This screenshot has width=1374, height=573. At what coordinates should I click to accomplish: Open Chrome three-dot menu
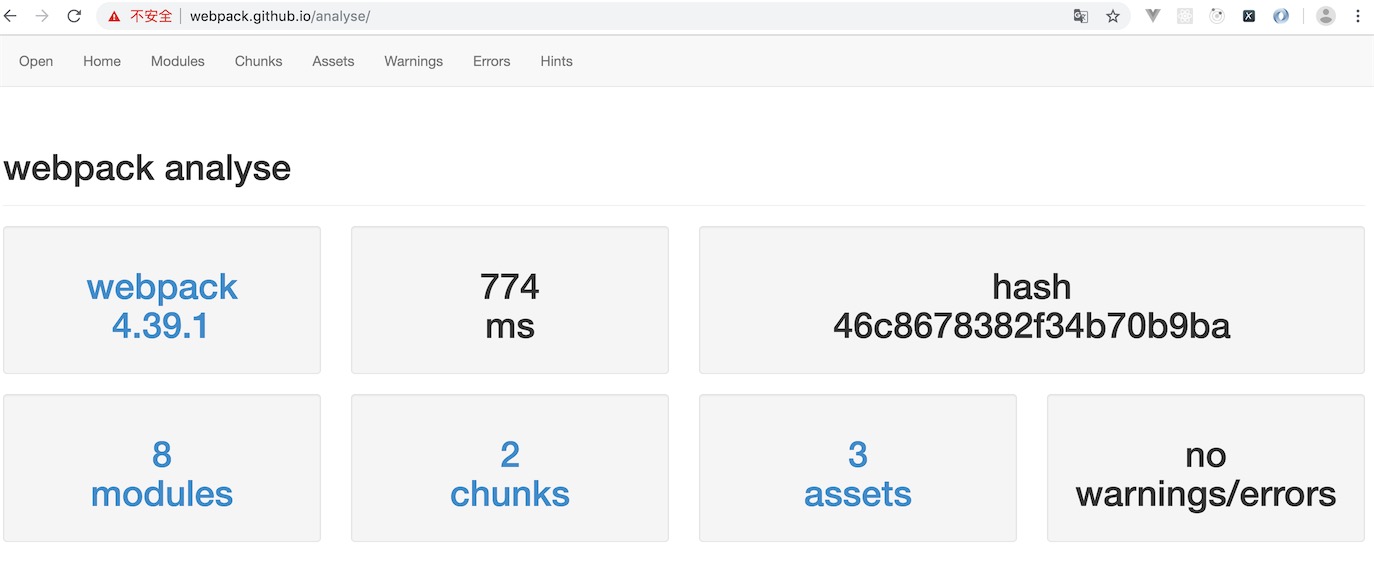[1358, 16]
